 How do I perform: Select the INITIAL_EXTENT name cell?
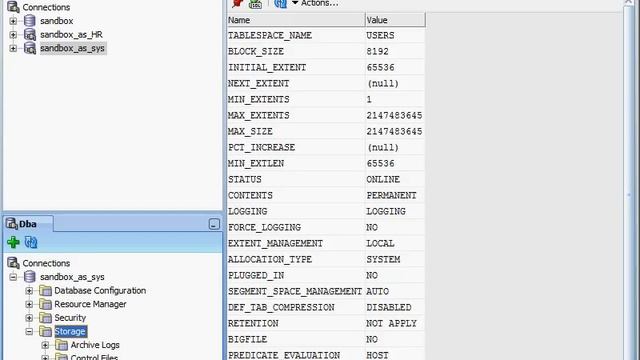click(x=296, y=67)
